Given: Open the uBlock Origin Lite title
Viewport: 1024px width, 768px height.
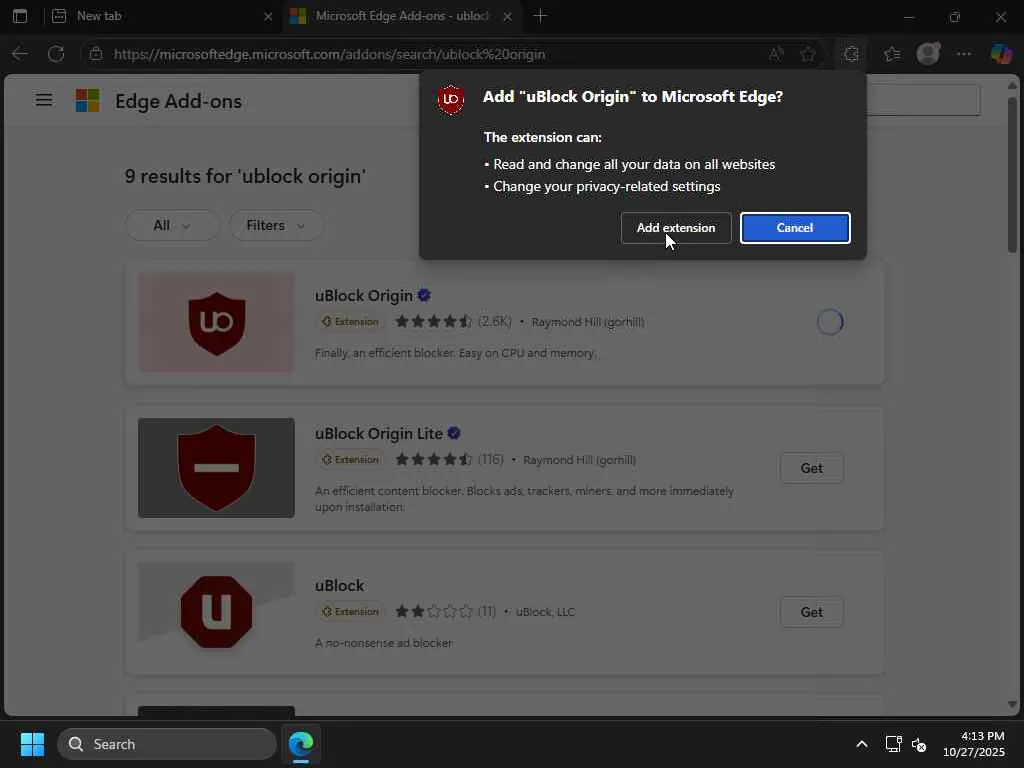Looking at the screenshot, I should 379,434.
